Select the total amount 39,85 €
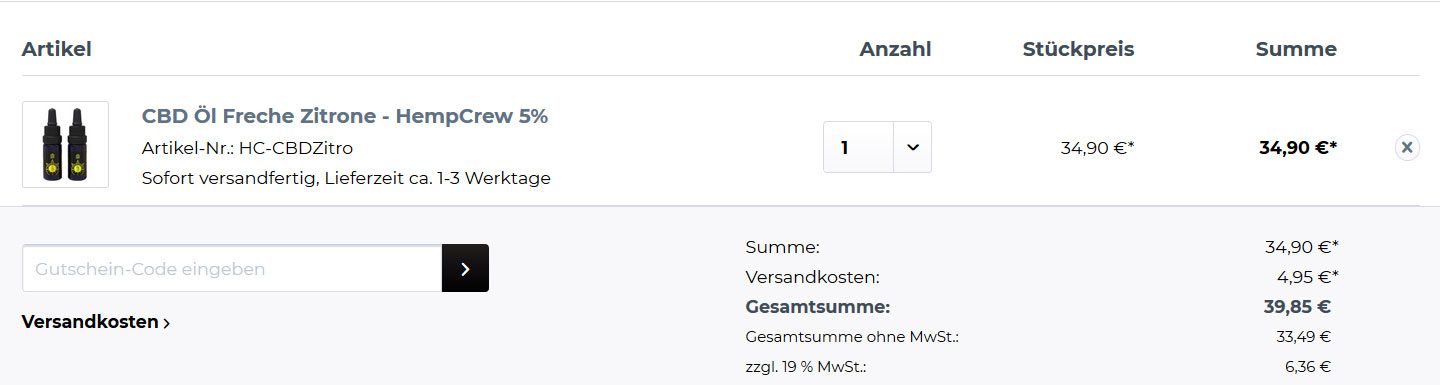Viewport: 1440px width, 385px height. [x=1297, y=307]
